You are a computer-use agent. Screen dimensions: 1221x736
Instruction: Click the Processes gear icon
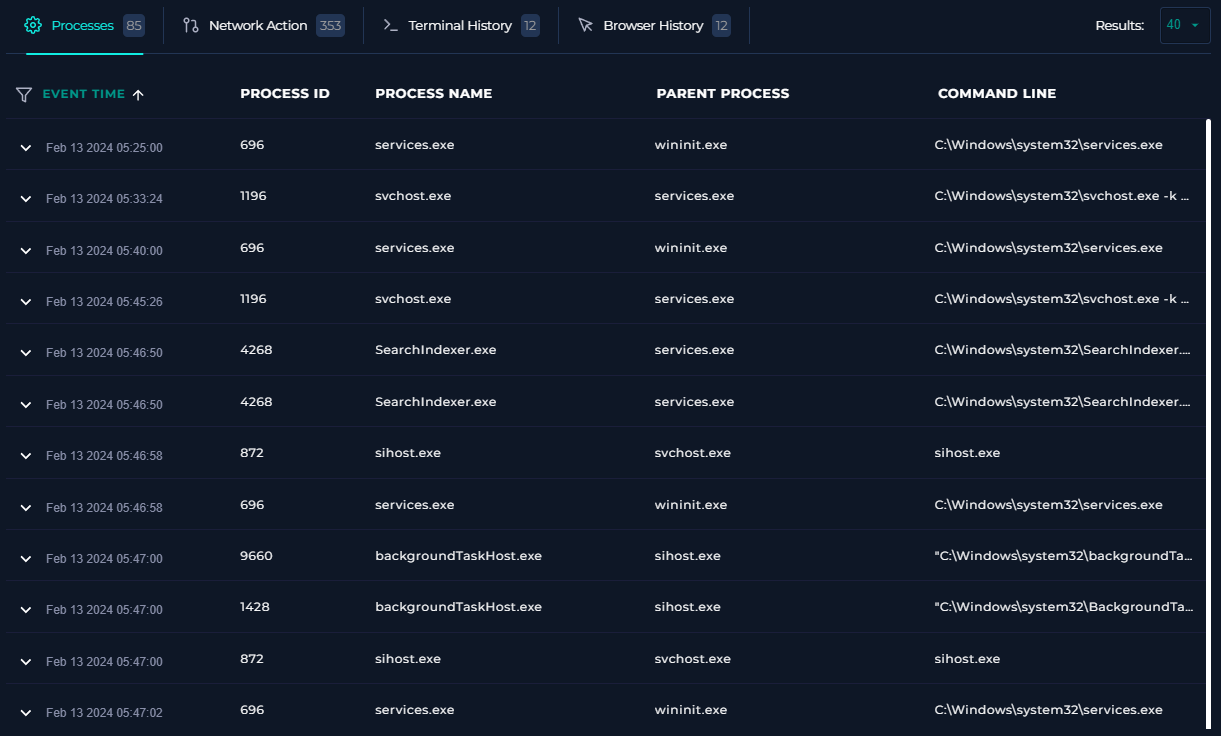(x=33, y=25)
